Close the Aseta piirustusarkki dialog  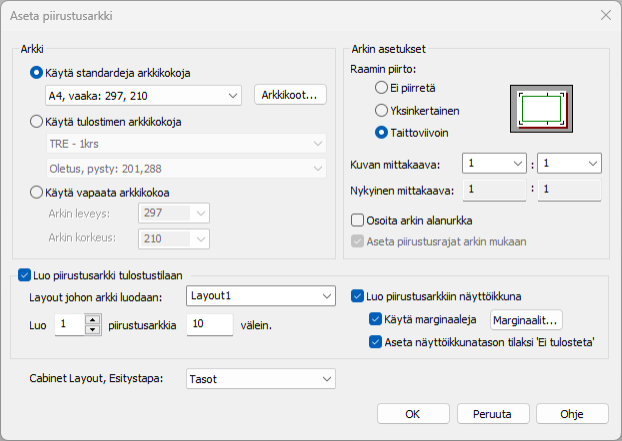click(604, 15)
